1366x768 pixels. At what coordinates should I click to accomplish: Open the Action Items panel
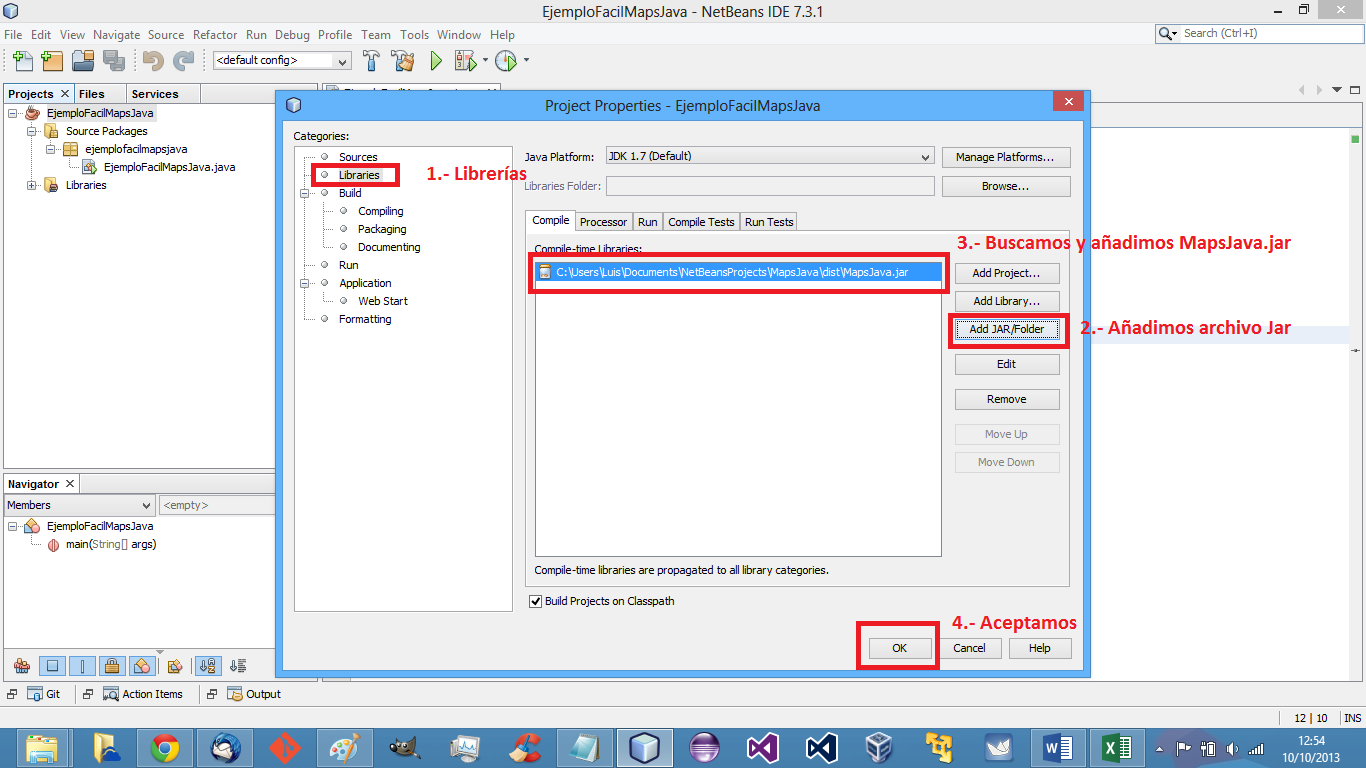pyautogui.click(x=143, y=694)
